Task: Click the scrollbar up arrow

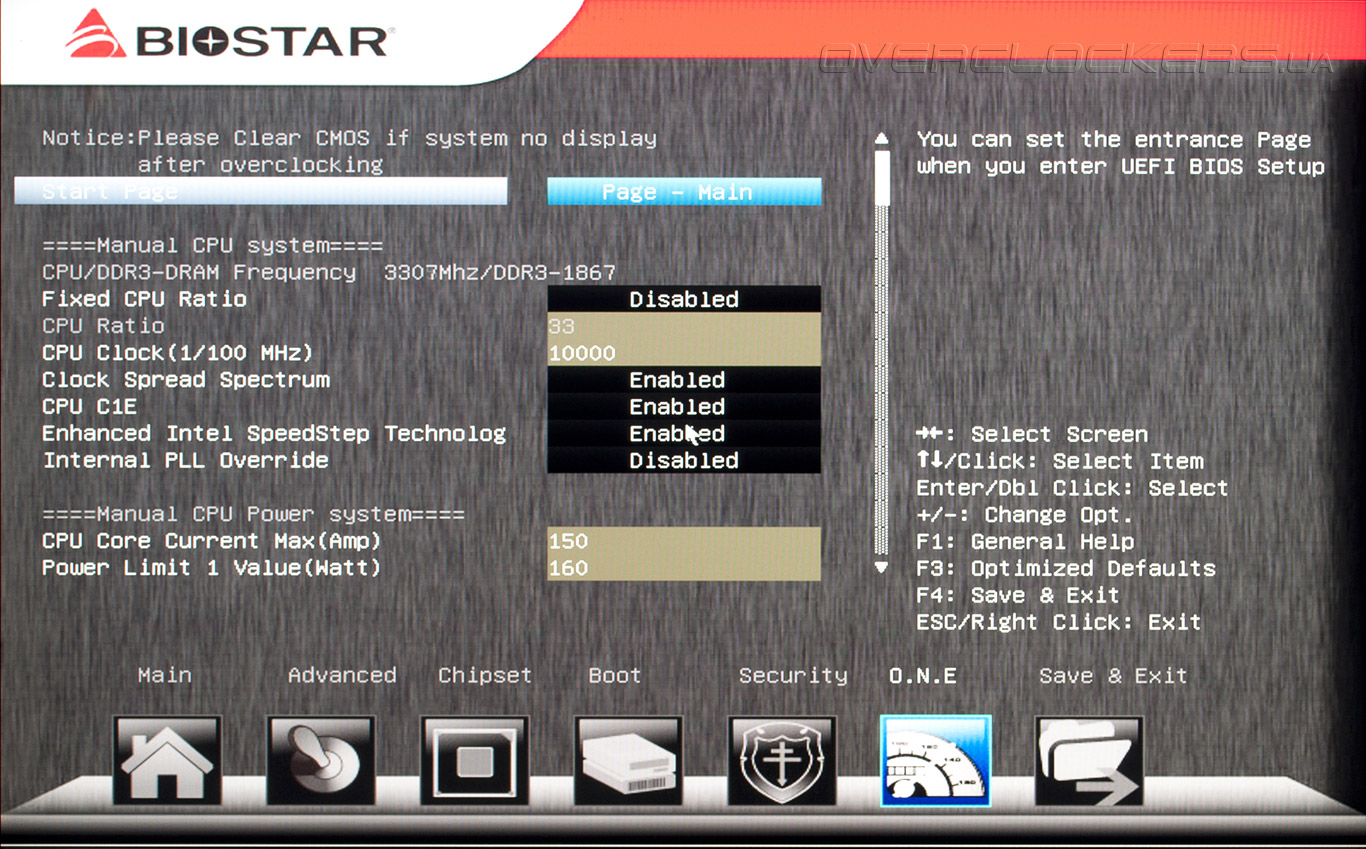Action: pos(881,139)
